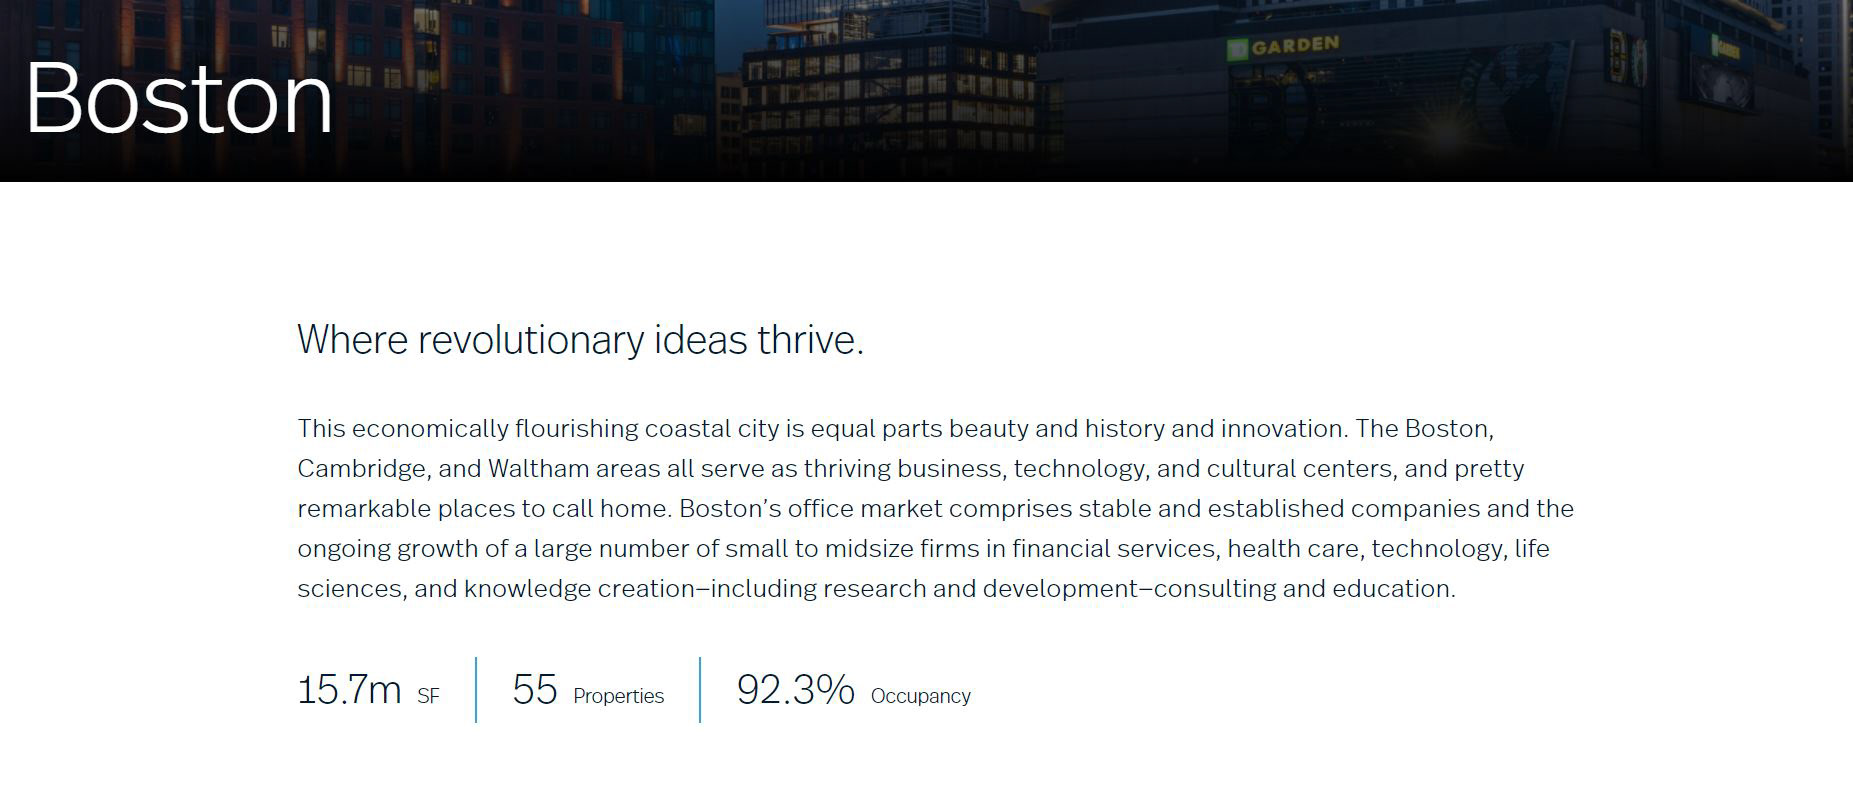
Task: Select the large Boston page title
Action: click(x=179, y=98)
